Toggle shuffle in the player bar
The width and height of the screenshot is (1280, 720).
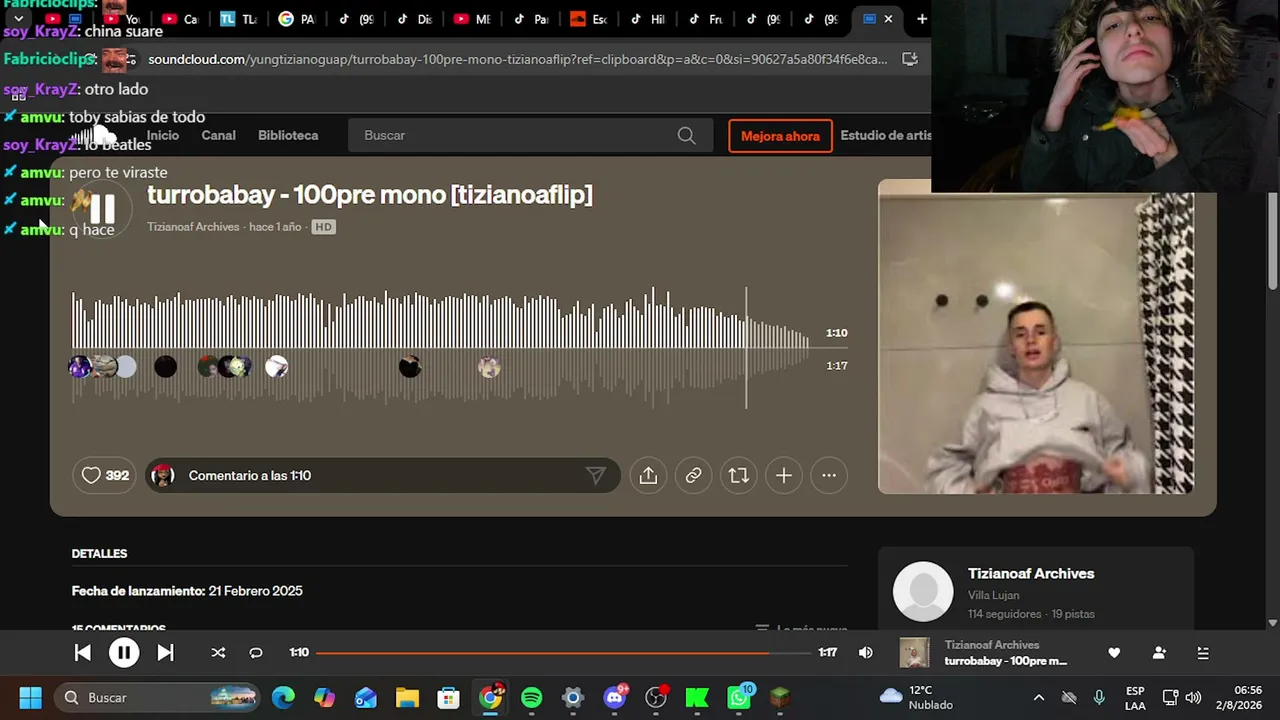click(x=218, y=653)
